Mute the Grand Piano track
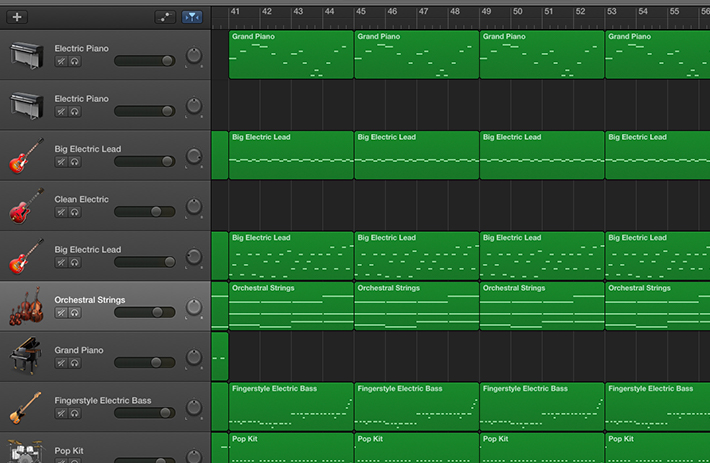This screenshot has width=710, height=463. point(61,363)
